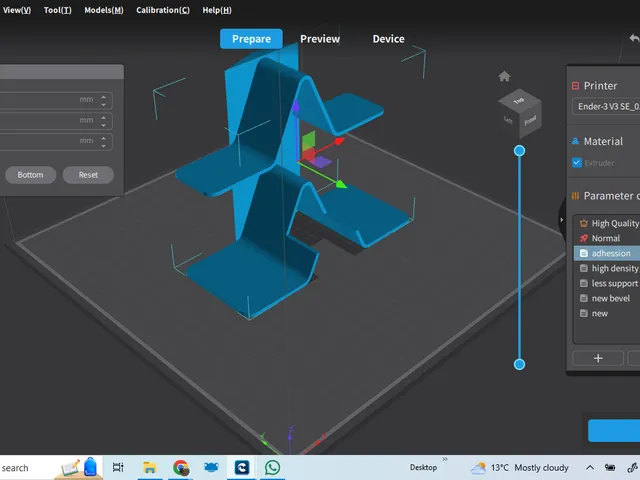Click the Windows taskbar search box
This screenshot has height=480, width=640.
click(51, 468)
